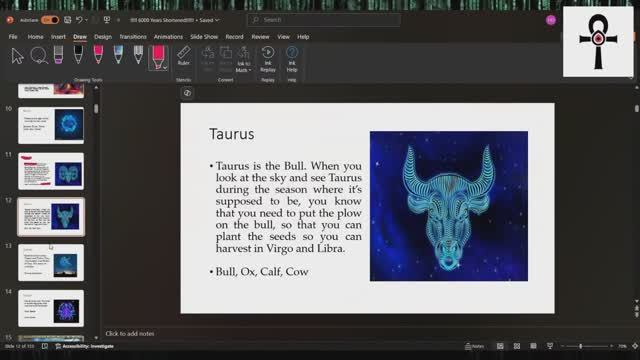This screenshot has width=640, height=360.
Task: Expand the Undo history dropdown arrow
Action: coord(87,20)
